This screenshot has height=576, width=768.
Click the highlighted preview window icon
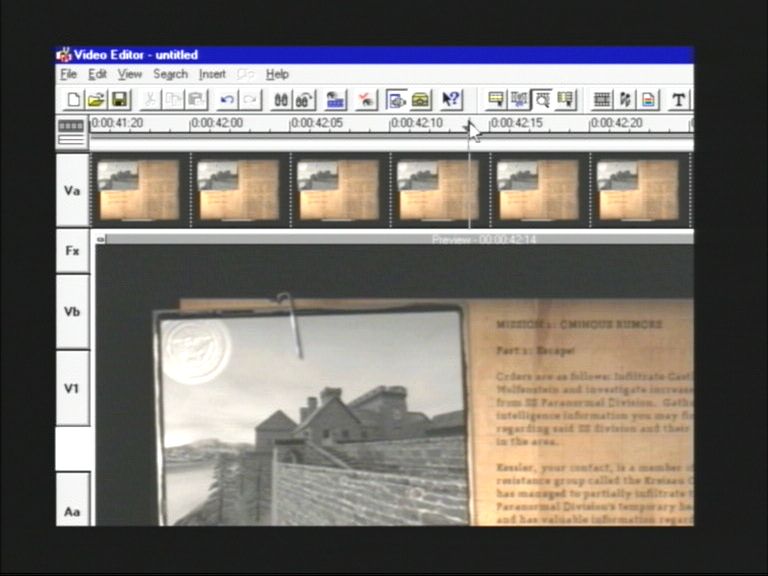pos(396,100)
